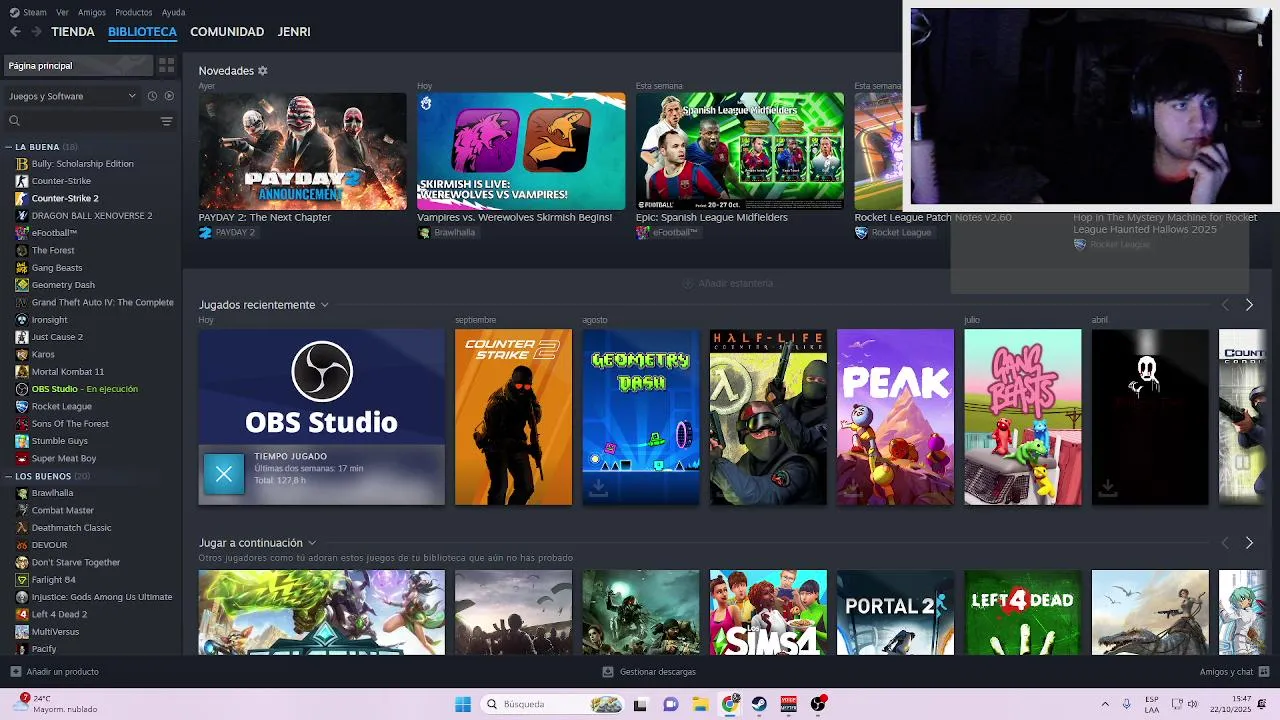The height and width of the screenshot is (720, 1280).
Task: Open the JENRI profile tab
Action: click(x=294, y=32)
